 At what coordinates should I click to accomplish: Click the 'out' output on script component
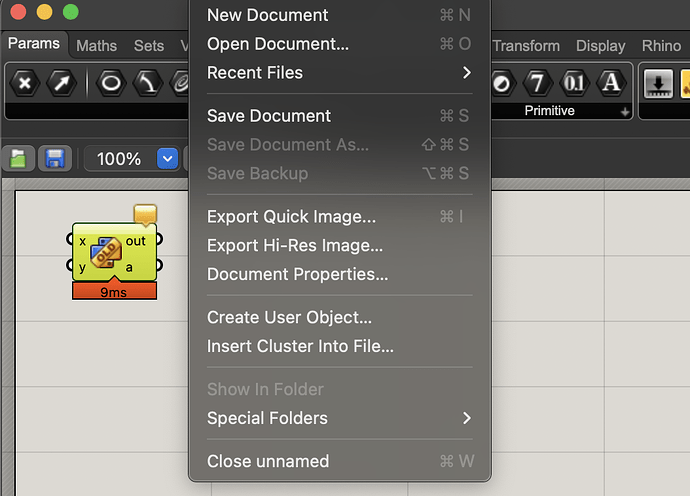[136, 241]
